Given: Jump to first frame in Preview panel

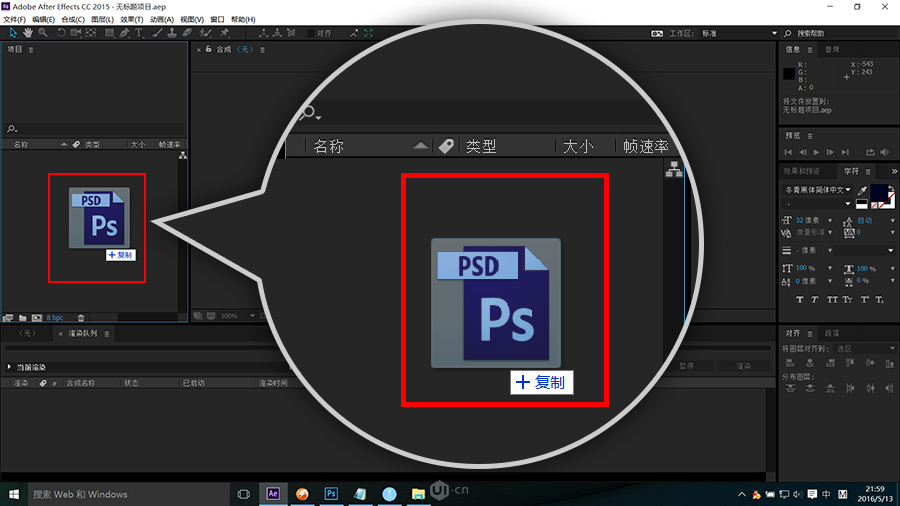Looking at the screenshot, I should tap(788, 152).
